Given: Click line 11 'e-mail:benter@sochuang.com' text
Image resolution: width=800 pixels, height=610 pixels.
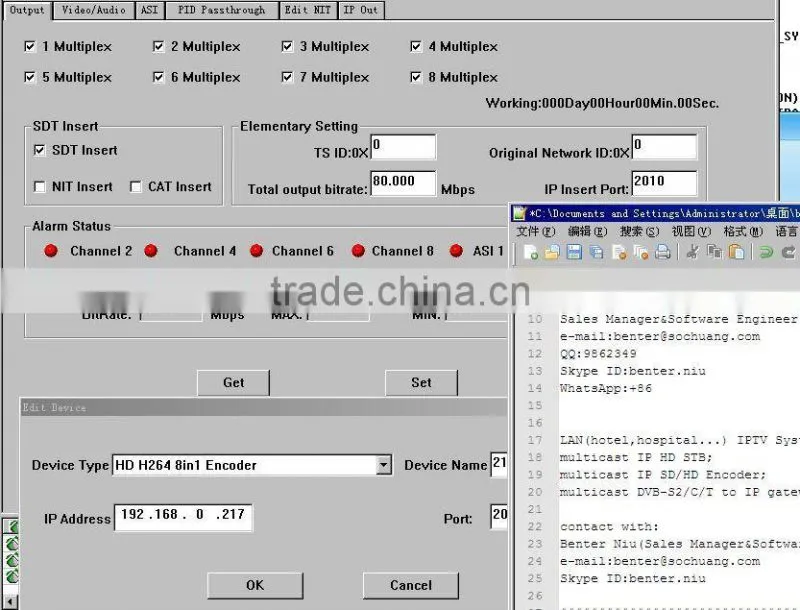Looking at the screenshot, I should tap(660, 337).
